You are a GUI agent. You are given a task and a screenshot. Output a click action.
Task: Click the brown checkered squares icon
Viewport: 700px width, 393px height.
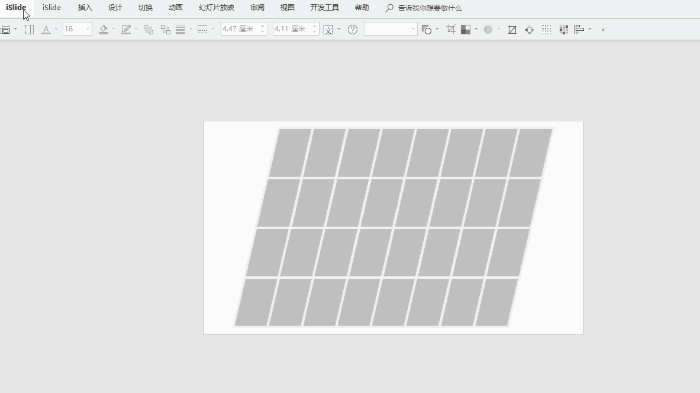466,29
